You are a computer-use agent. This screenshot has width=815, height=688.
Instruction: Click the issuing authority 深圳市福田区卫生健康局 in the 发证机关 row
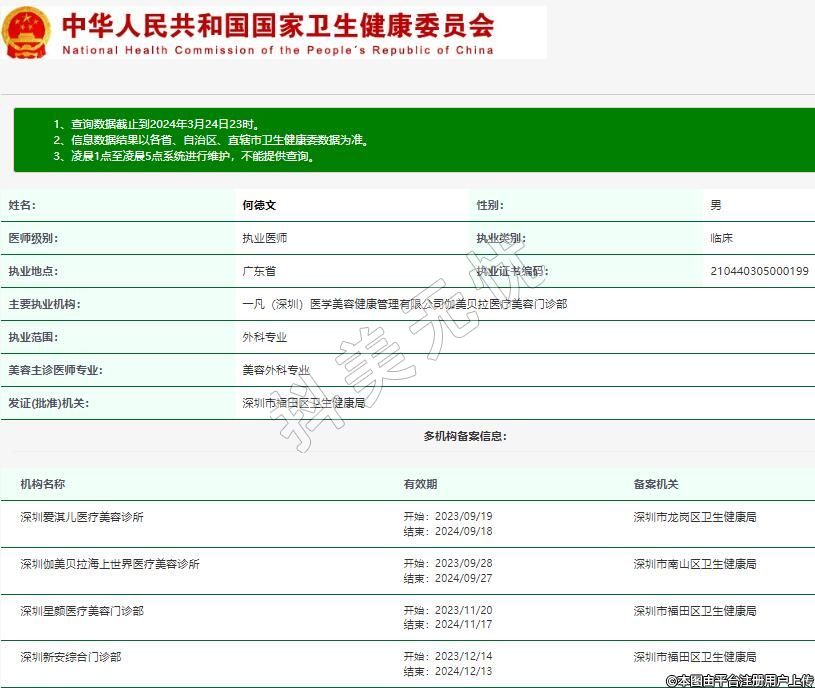(303, 403)
